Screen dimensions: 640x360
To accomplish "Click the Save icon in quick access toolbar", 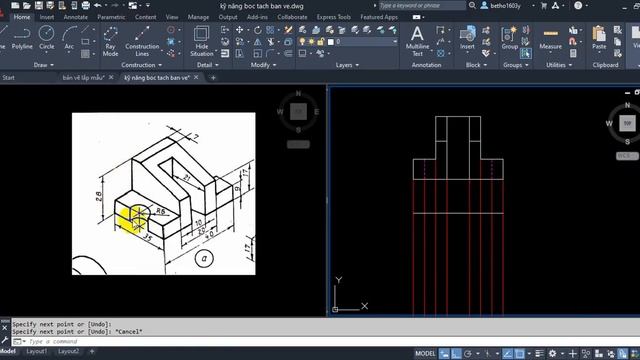I will pos(39,5).
